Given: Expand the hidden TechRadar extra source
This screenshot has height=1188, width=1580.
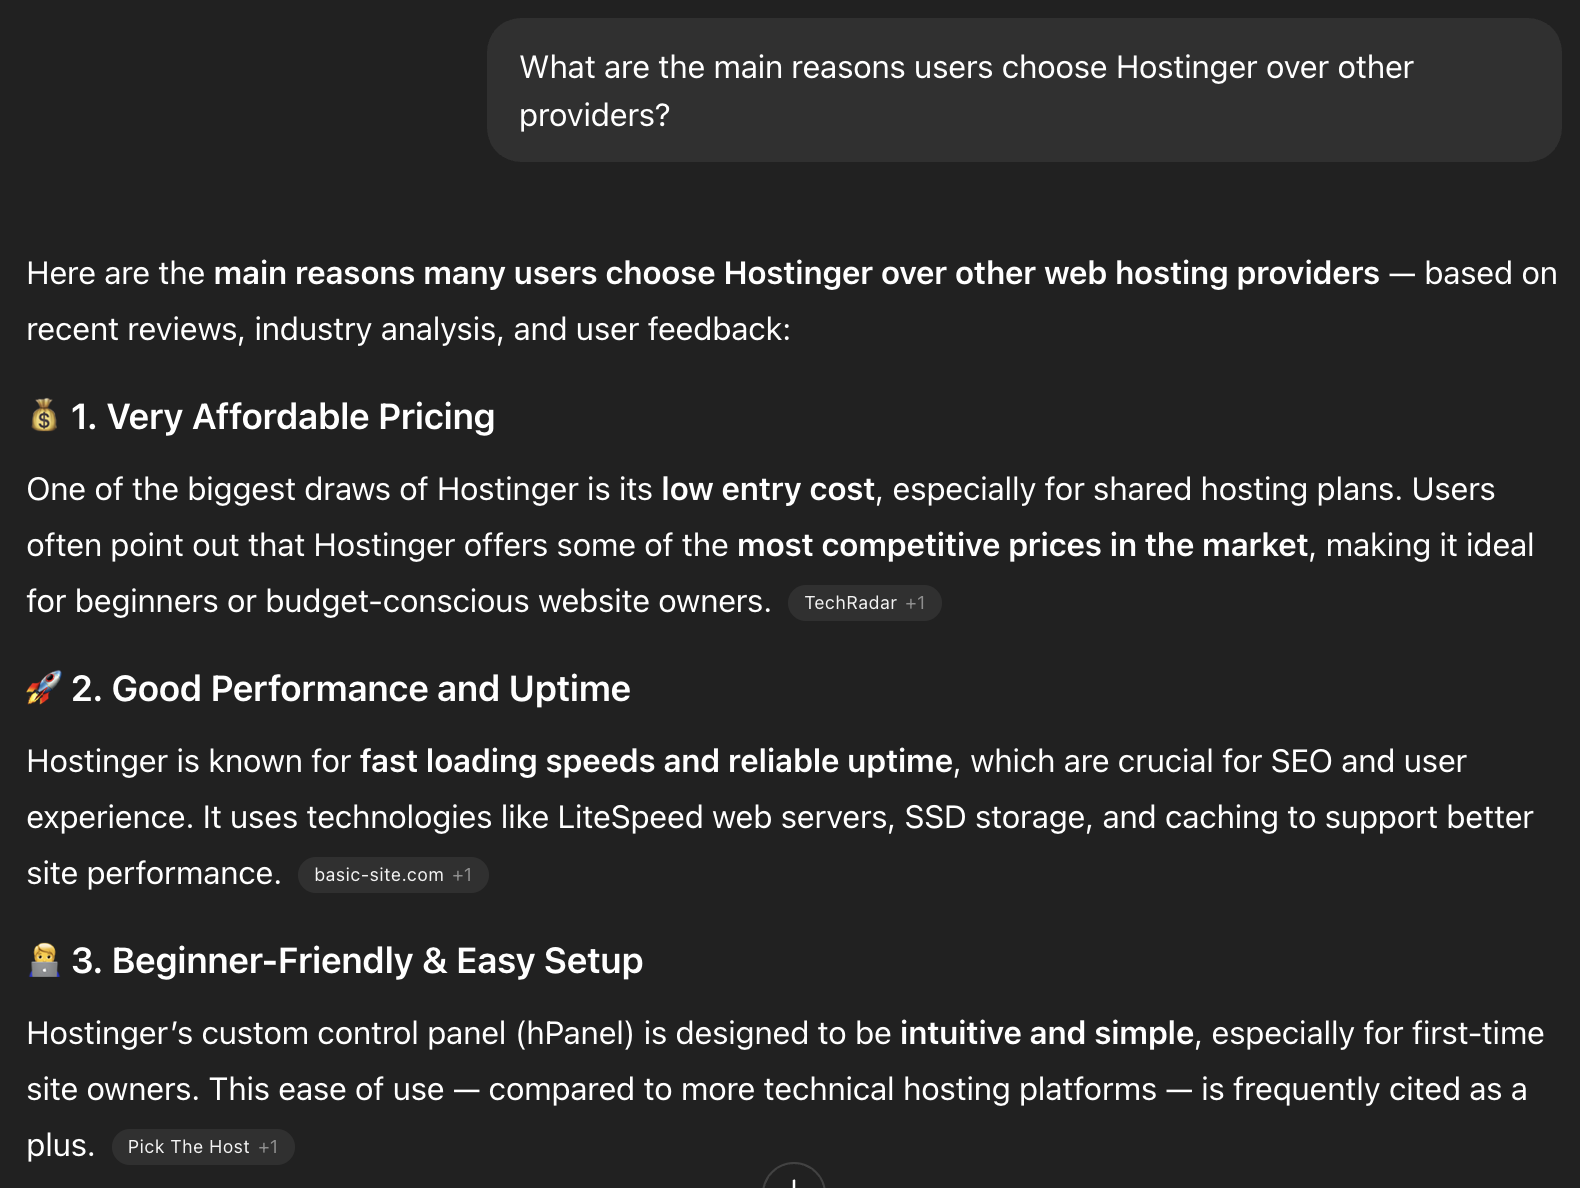Looking at the screenshot, I should [x=915, y=603].
